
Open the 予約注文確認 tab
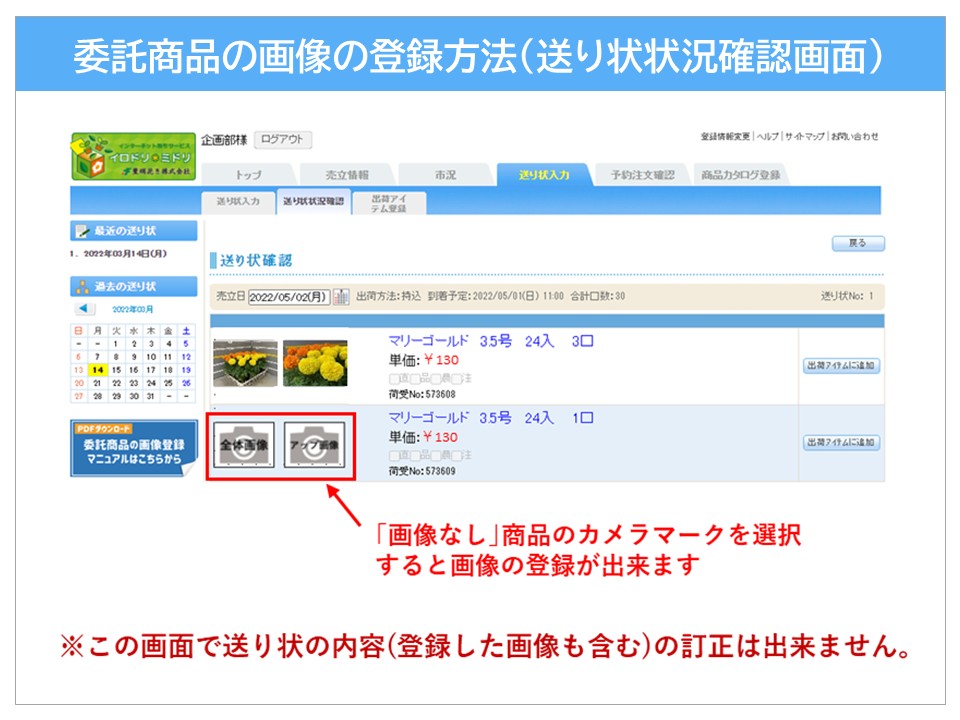[642, 175]
